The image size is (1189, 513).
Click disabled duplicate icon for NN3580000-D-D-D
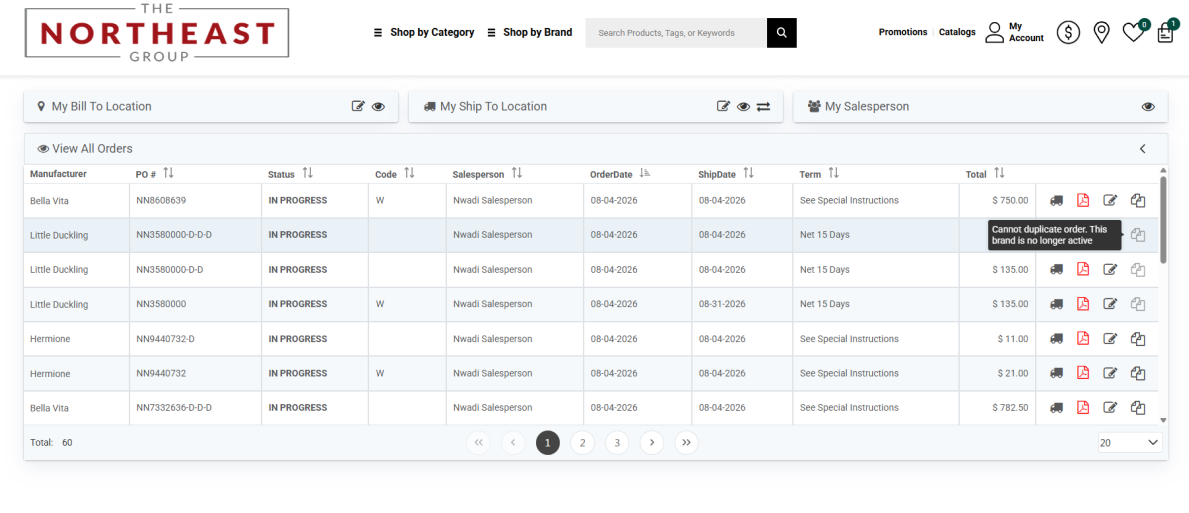click(x=1137, y=235)
